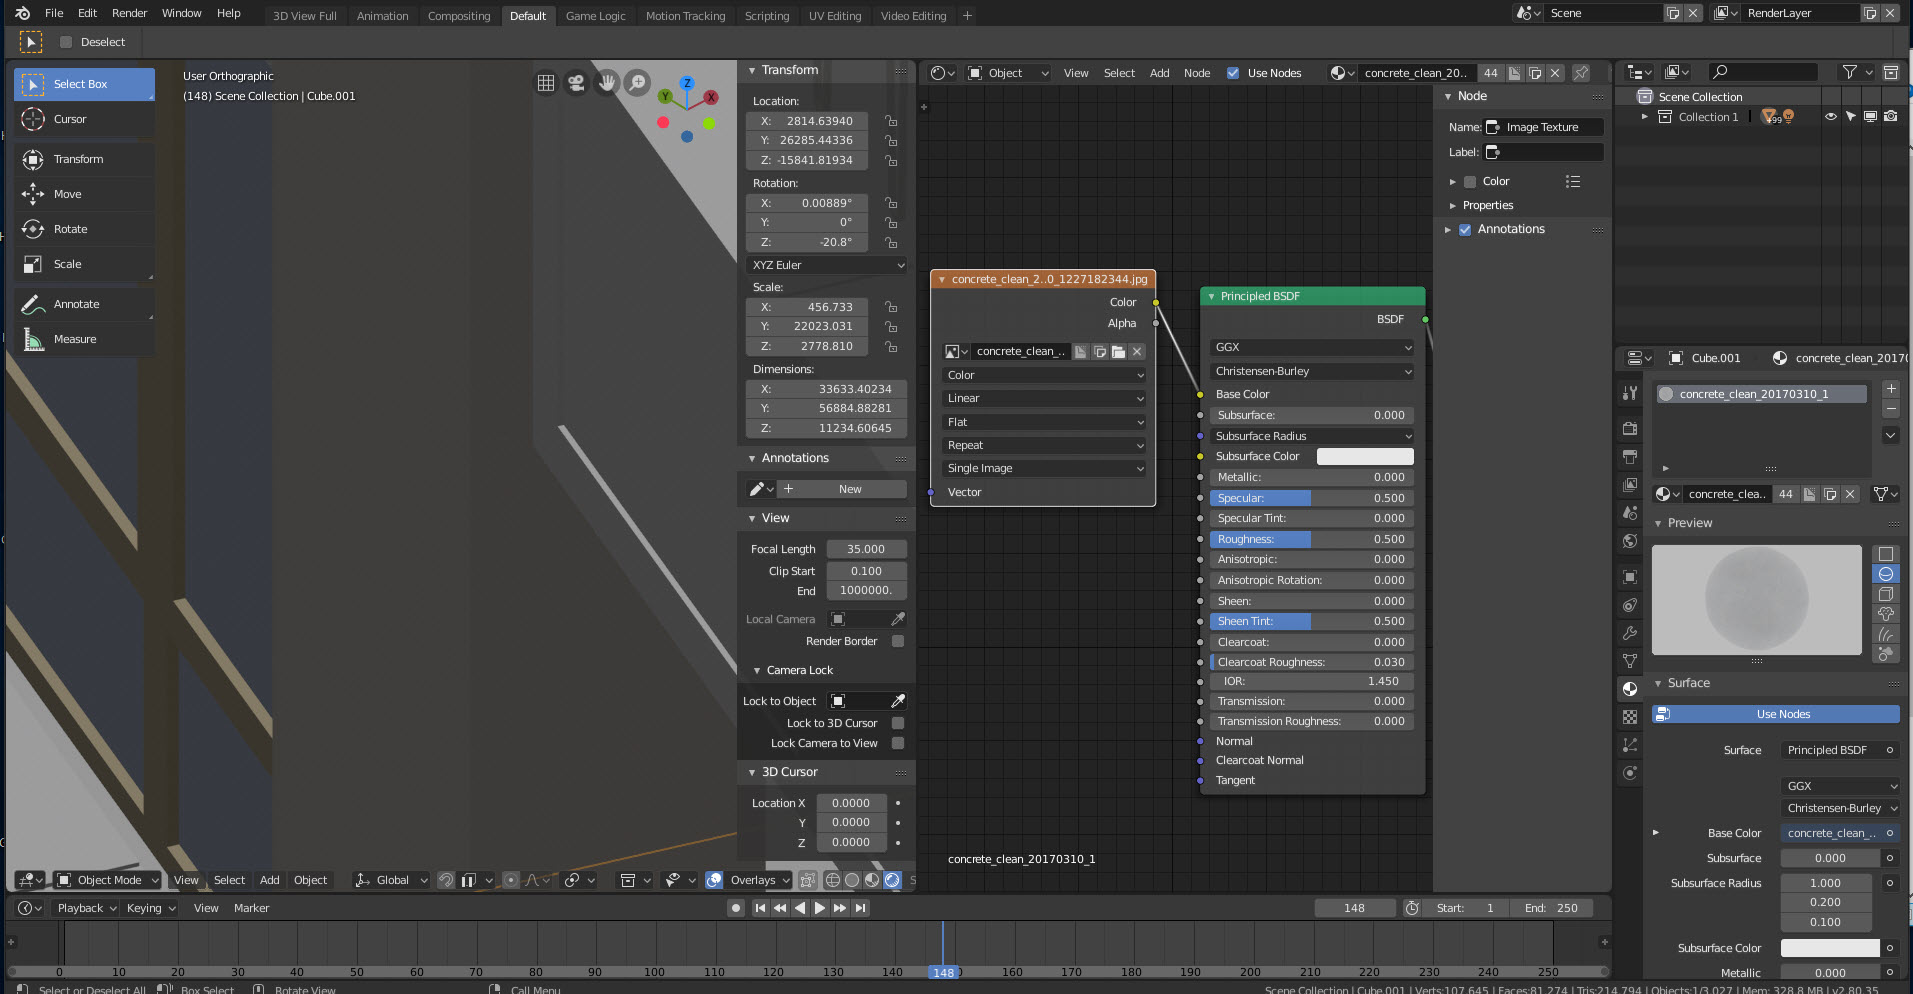Open the World properties tab
This screenshot has height=994, width=1913.
click(1629, 541)
